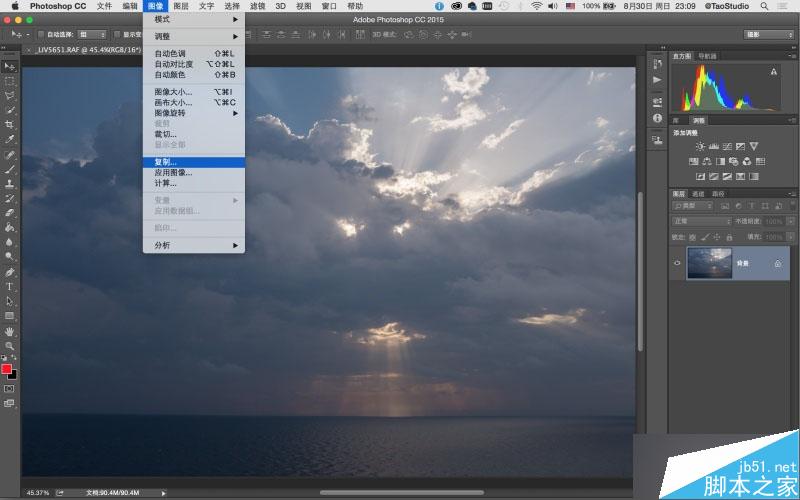Image resolution: width=800 pixels, height=500 pixels.
Task: Choose 复制... (Duplicate) from Image menu
Action: tap(194, 162)
